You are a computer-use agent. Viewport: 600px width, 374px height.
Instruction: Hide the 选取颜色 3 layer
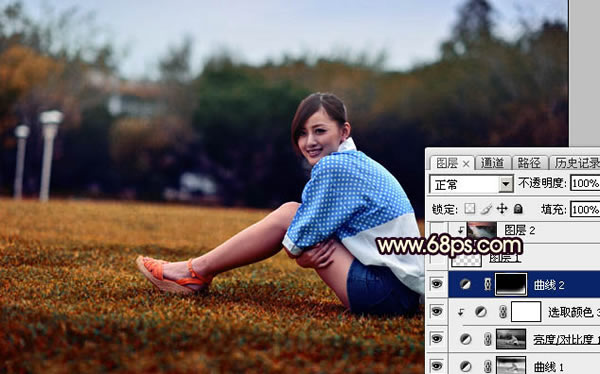[437, 312]
